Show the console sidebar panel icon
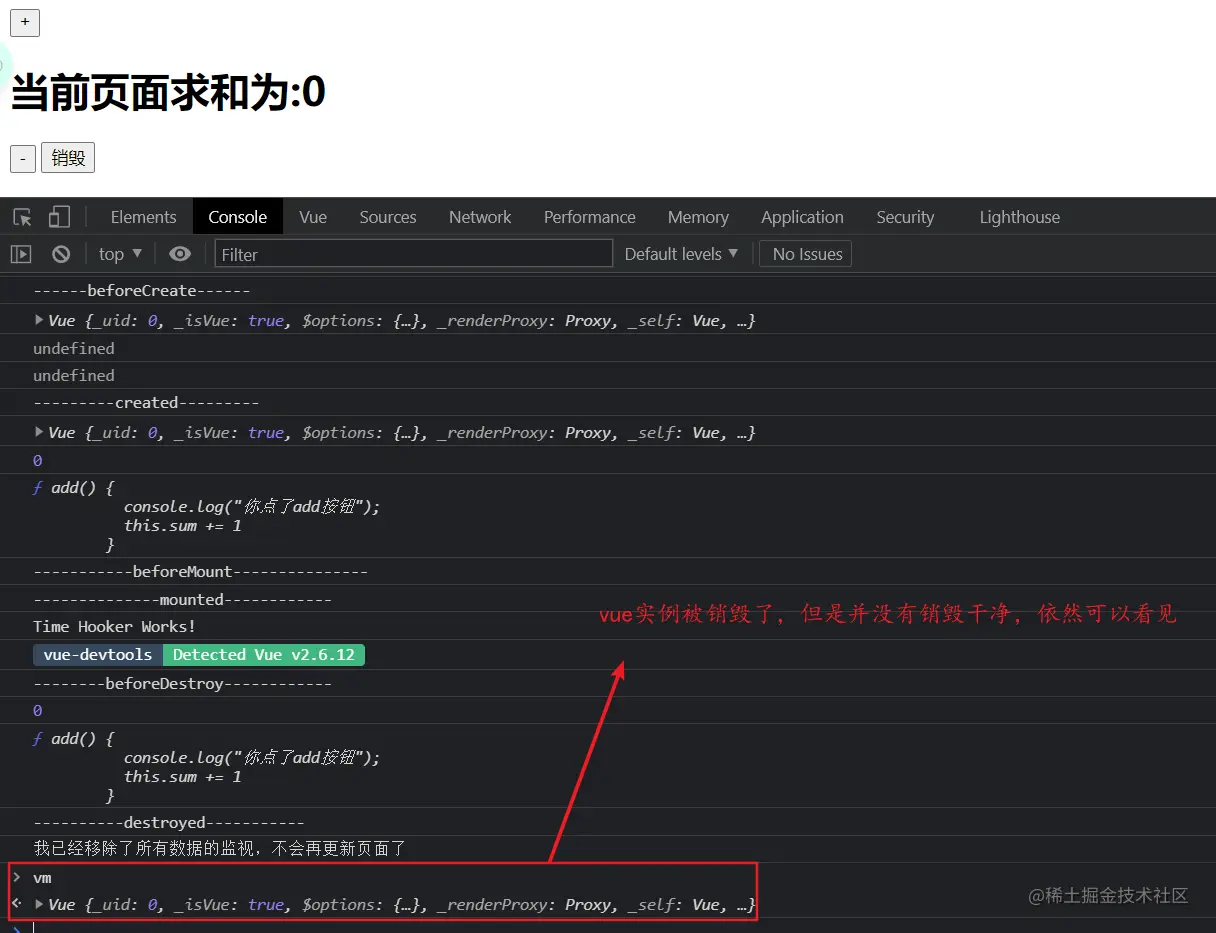 coord(21,254)
